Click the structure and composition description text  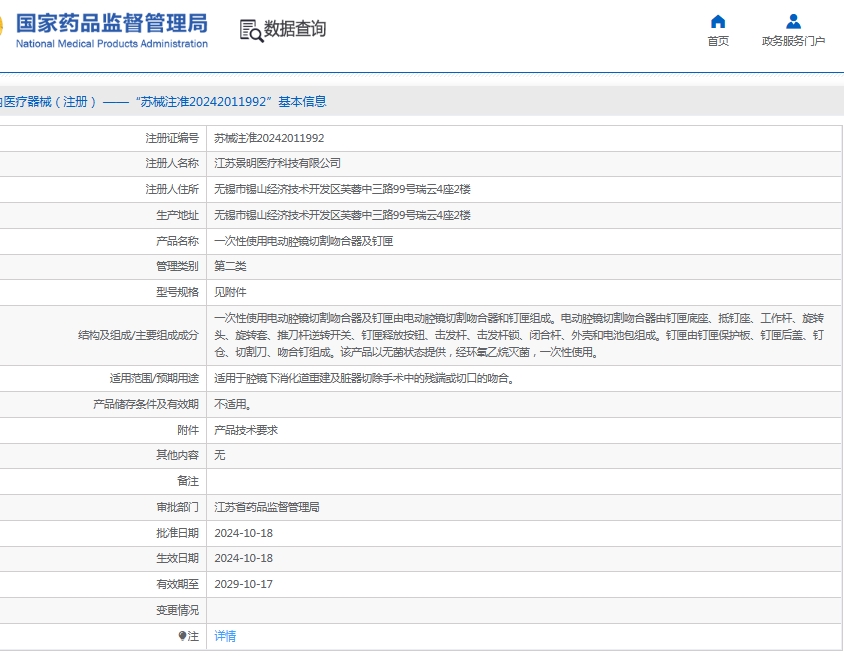tap(519, 335)
